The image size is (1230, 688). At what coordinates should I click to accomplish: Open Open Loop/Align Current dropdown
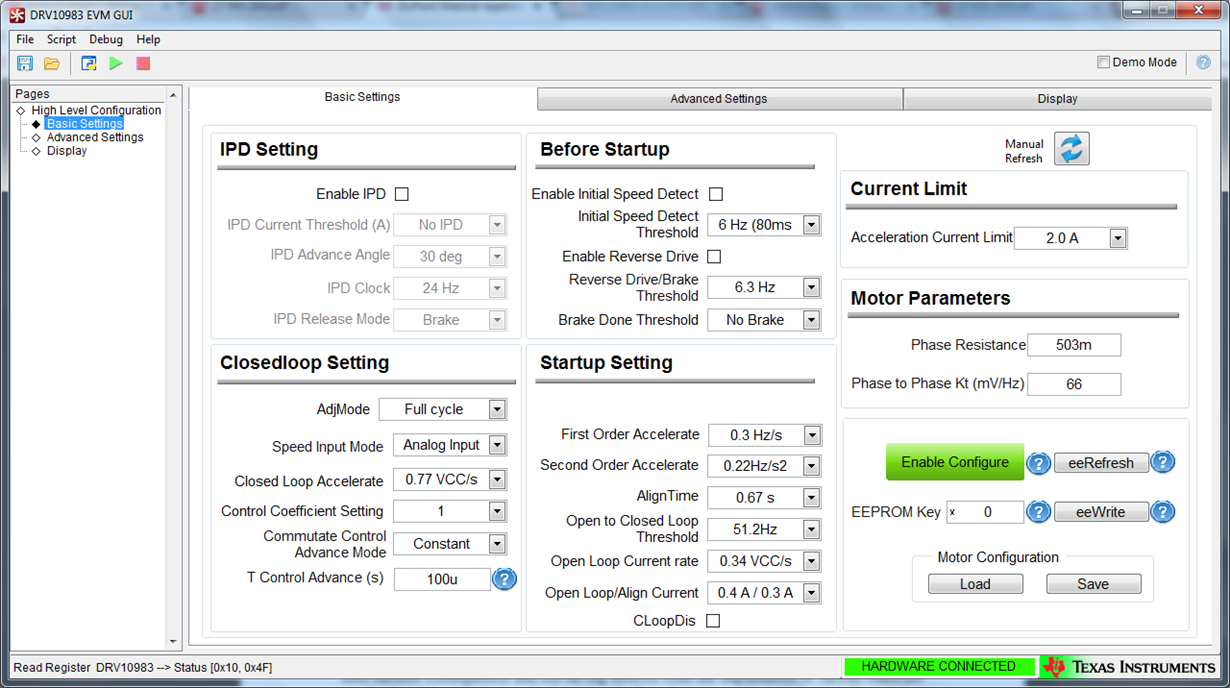[x=765, y=593]
